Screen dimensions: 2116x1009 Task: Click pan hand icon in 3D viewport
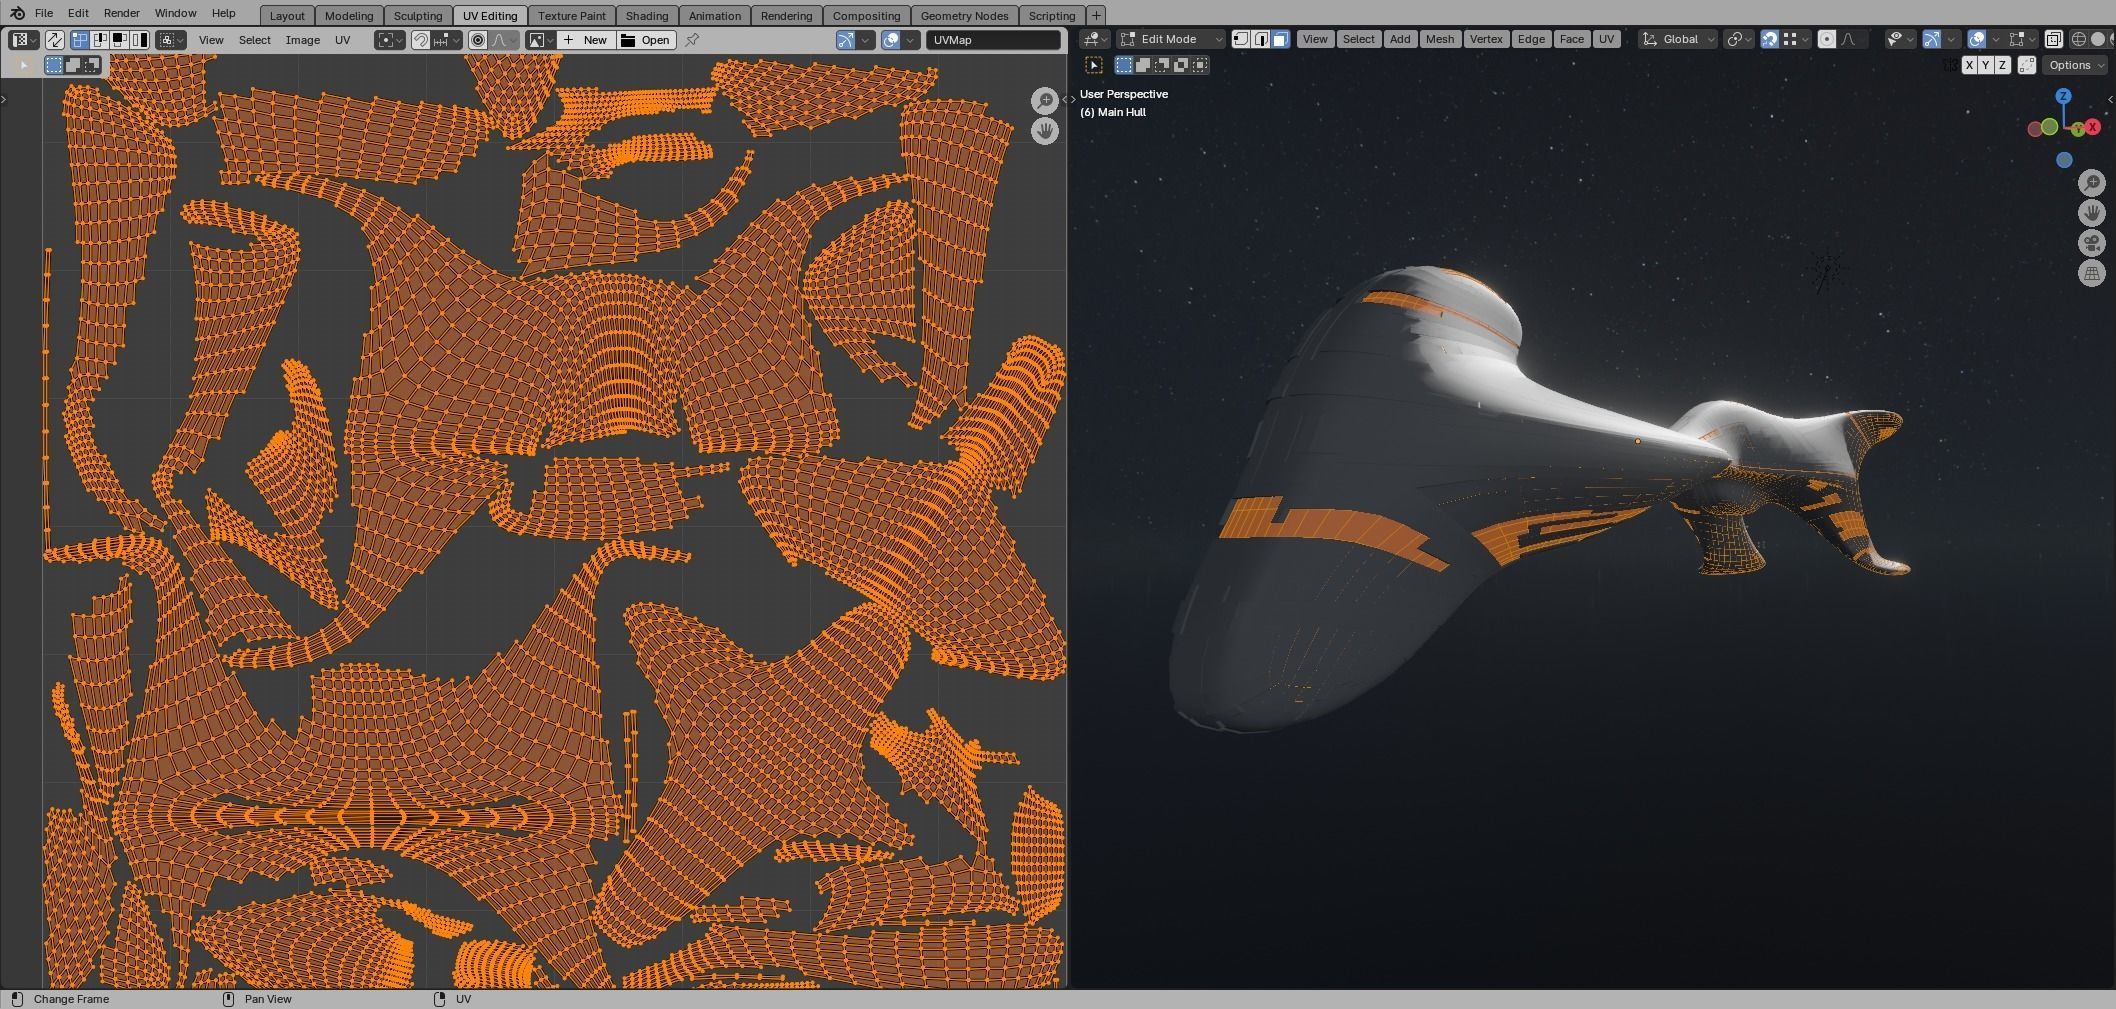pos(2092,213)
